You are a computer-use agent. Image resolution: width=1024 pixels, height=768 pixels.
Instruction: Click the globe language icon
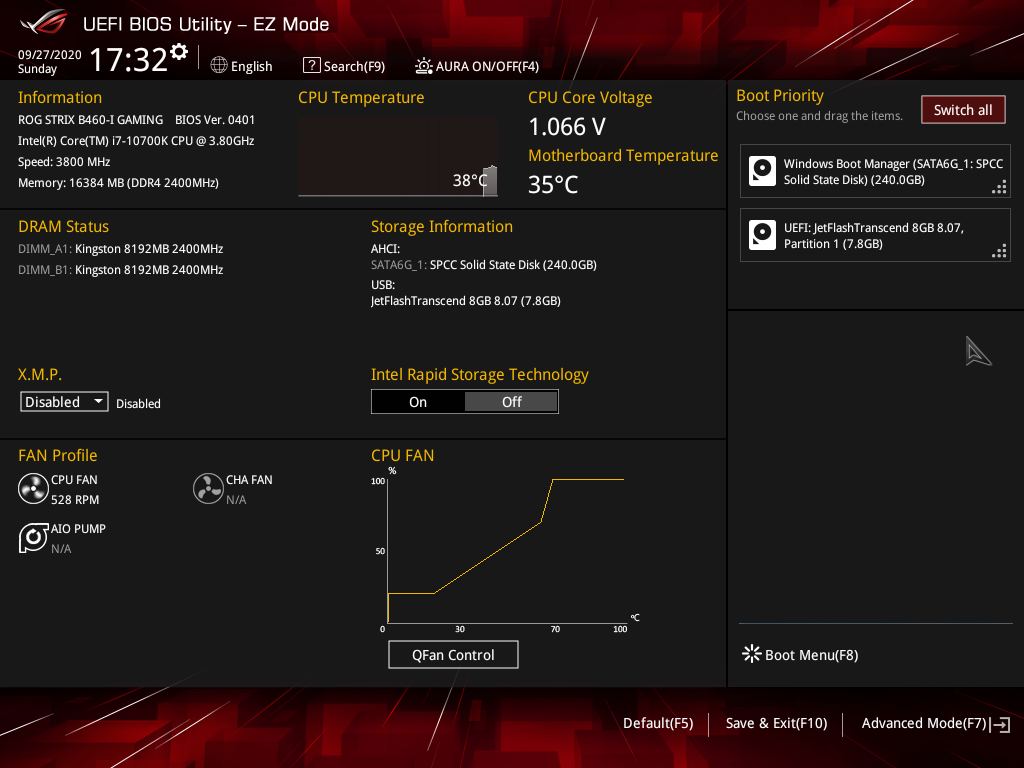(x=219, y=65)
